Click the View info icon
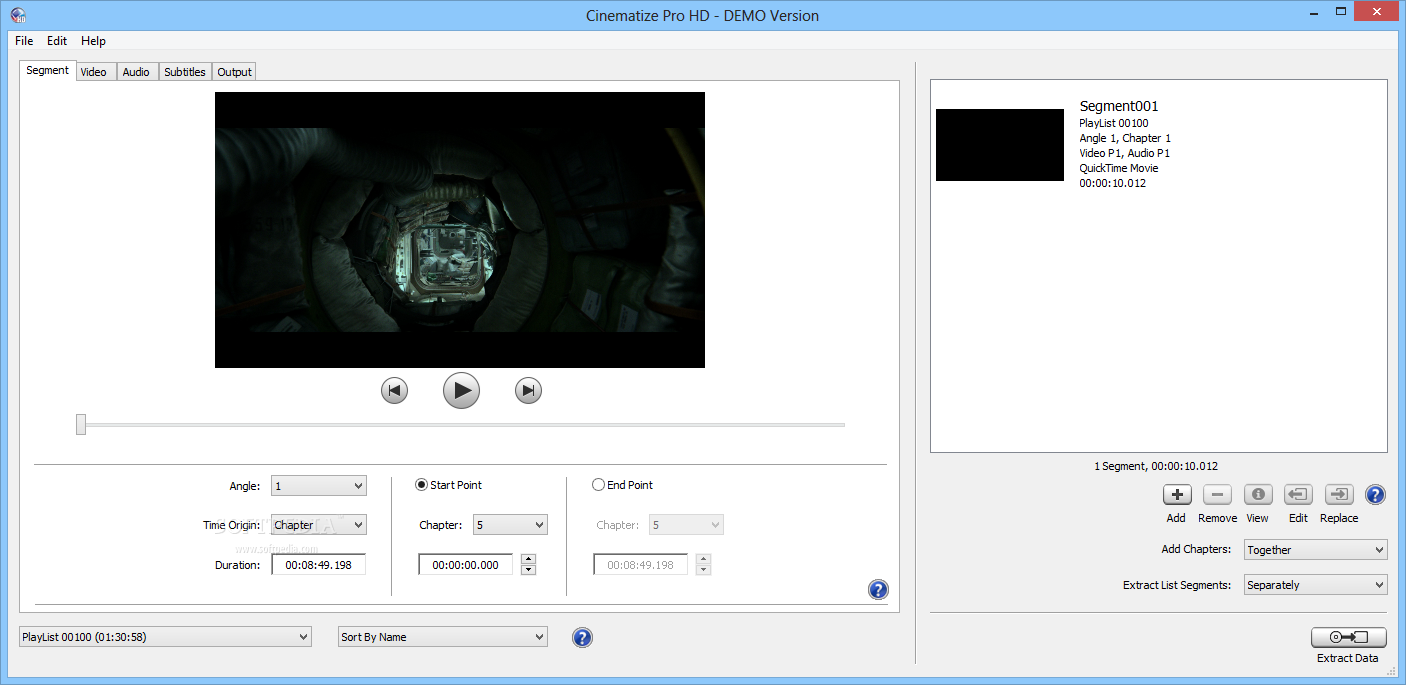The width and height of the screenshot is (1406, 685). click(x=1258, y=494)
